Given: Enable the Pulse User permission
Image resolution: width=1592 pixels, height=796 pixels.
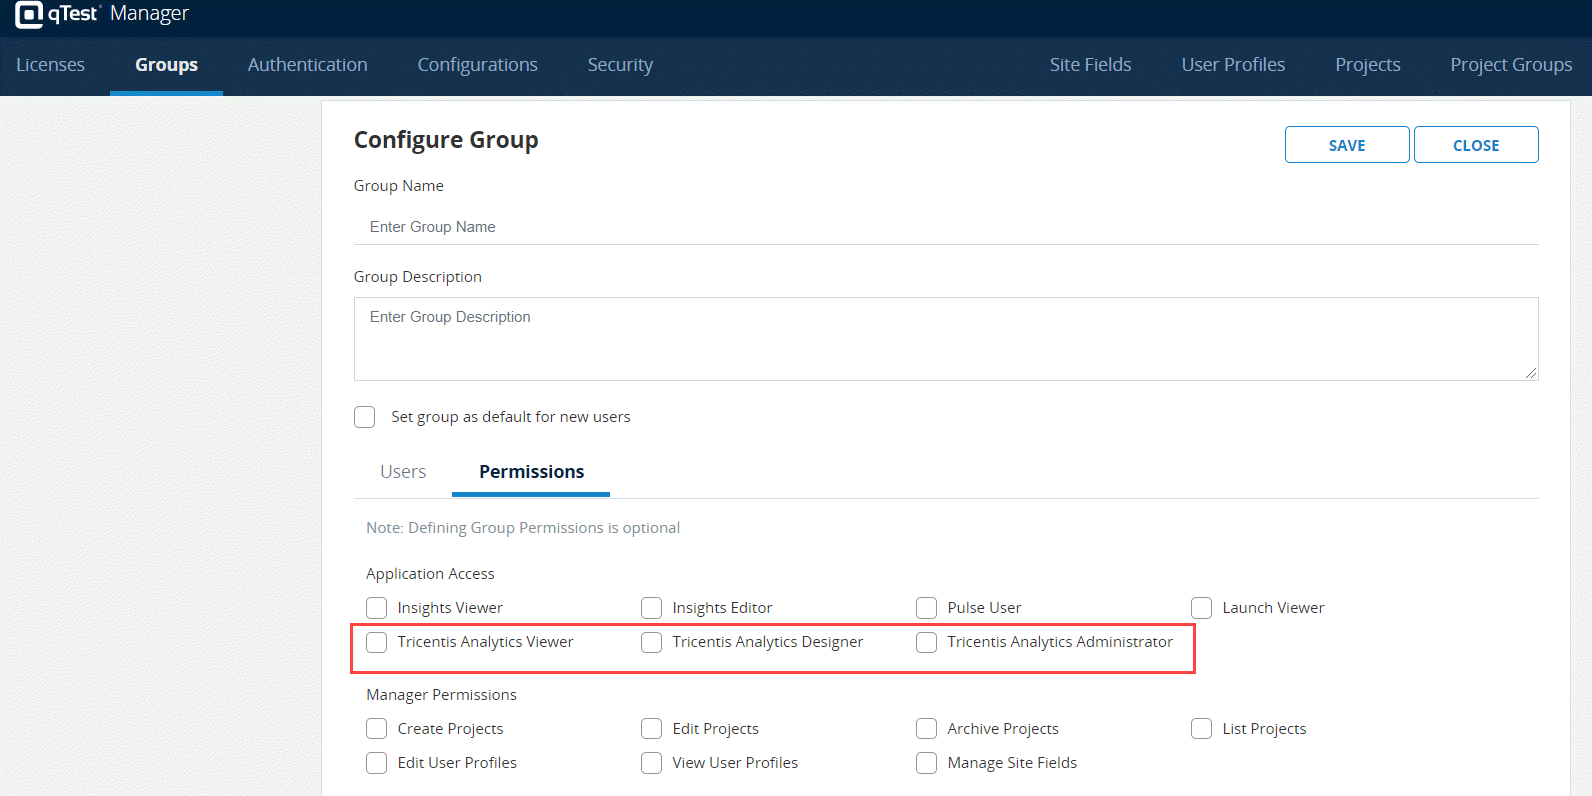Looking at the screenshot, I should click(927, 608).
